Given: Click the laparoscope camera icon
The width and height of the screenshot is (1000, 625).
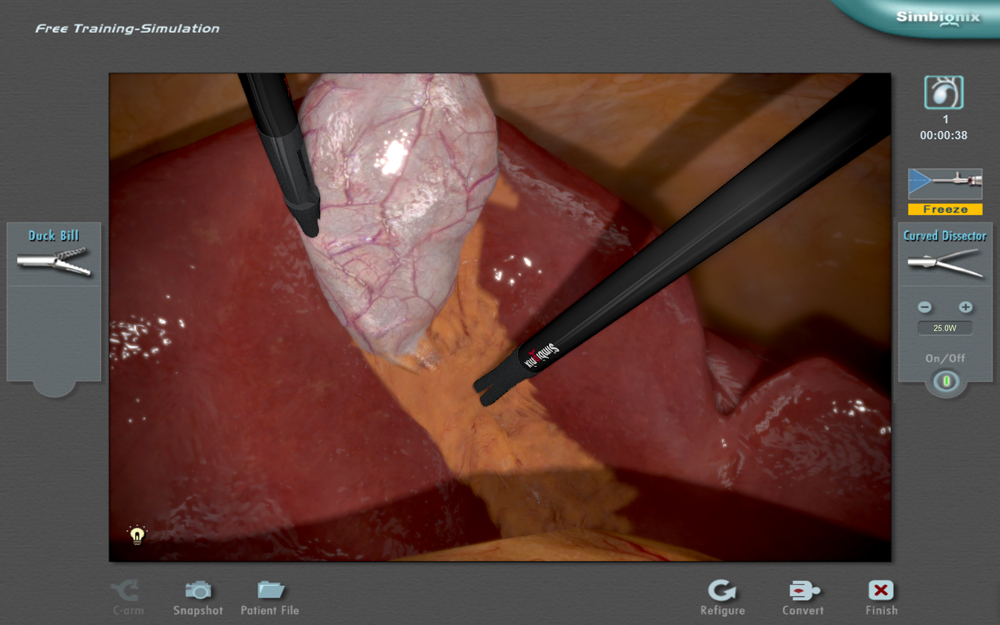Looking at the screenshot, I should [x=944, y=184].
